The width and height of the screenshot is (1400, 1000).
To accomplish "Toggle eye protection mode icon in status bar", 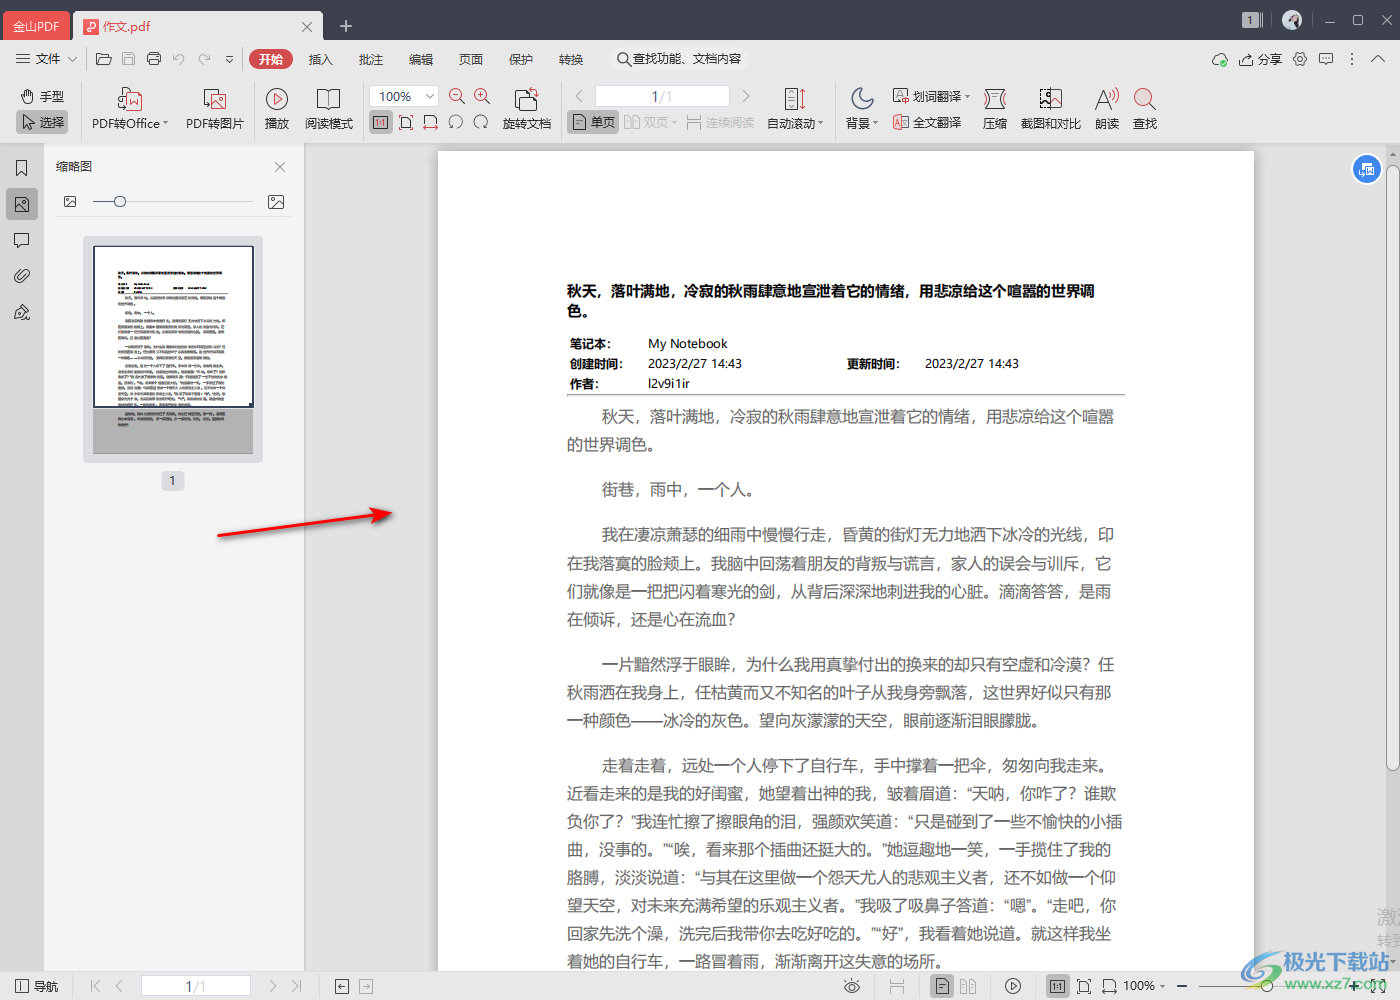I will click(x=852, y=986).
